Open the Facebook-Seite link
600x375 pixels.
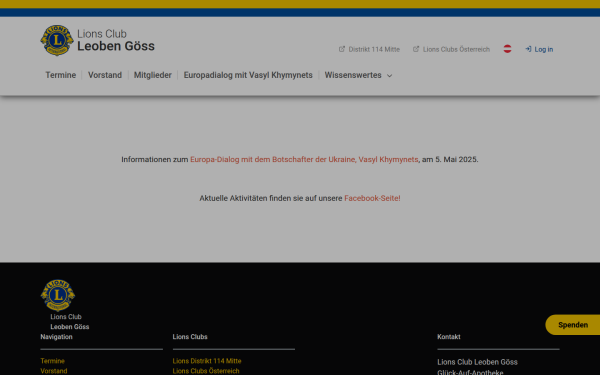coord(372,198)
